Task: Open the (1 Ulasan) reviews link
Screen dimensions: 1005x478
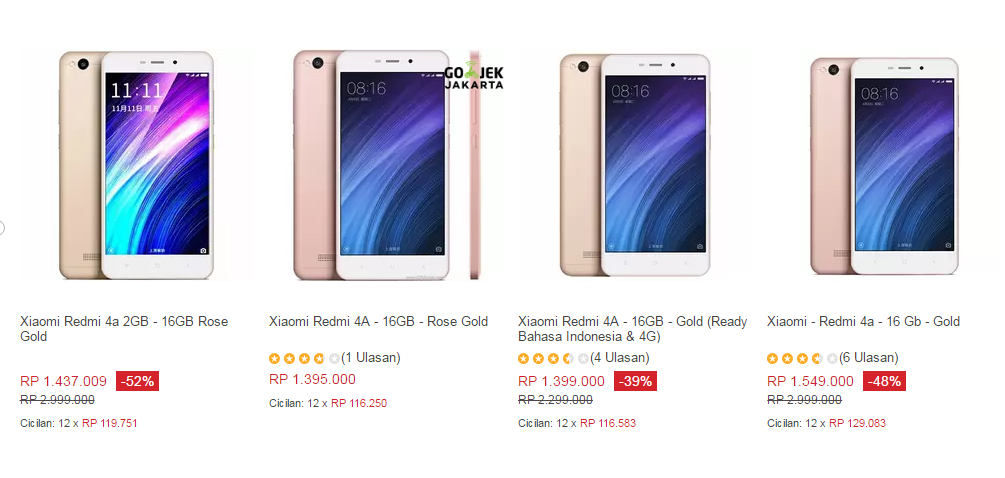Action: (370, 358)
